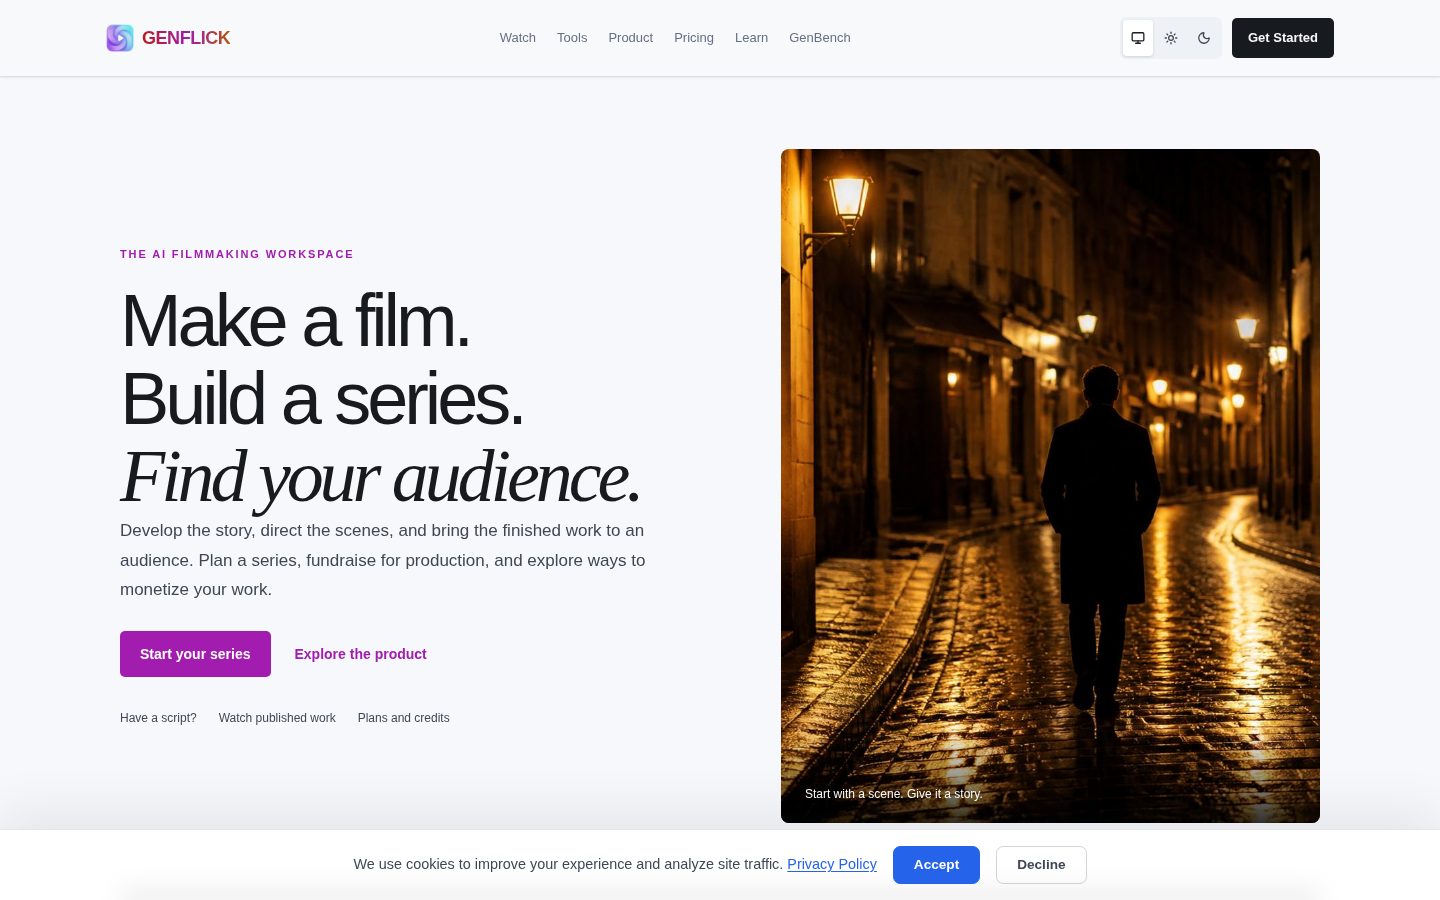The height and width of the screenshot is (900, 1440).
Task: Open the Have a script? link
Action: click(x=158, y=718)
